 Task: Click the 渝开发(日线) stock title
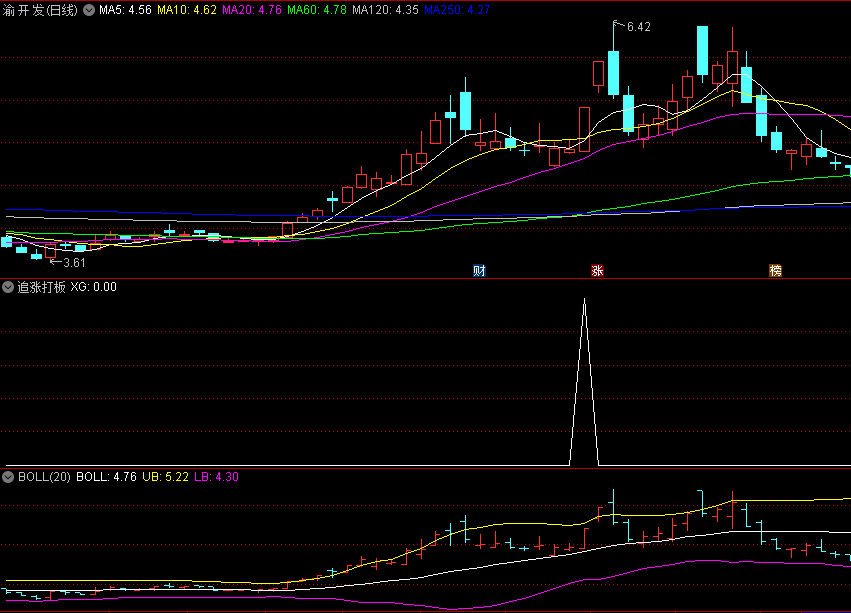(x=40, y=10)
